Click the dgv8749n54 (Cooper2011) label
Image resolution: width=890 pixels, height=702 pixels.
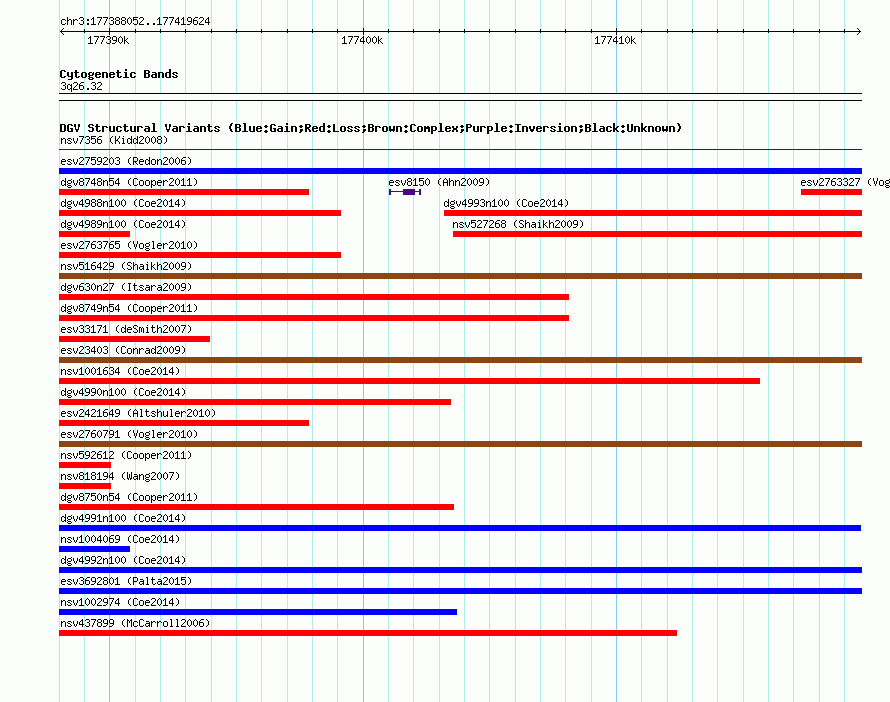pyautogui.click(x=129, y=308)
